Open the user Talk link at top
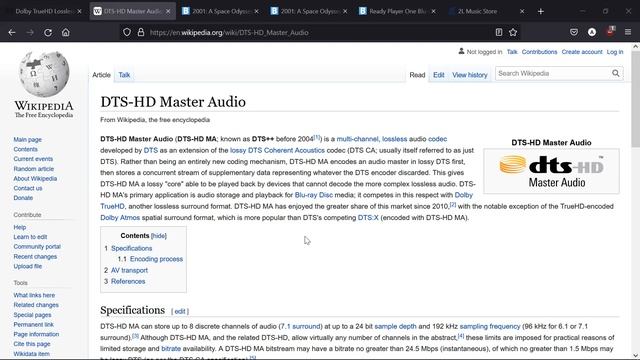 (512, 52)
